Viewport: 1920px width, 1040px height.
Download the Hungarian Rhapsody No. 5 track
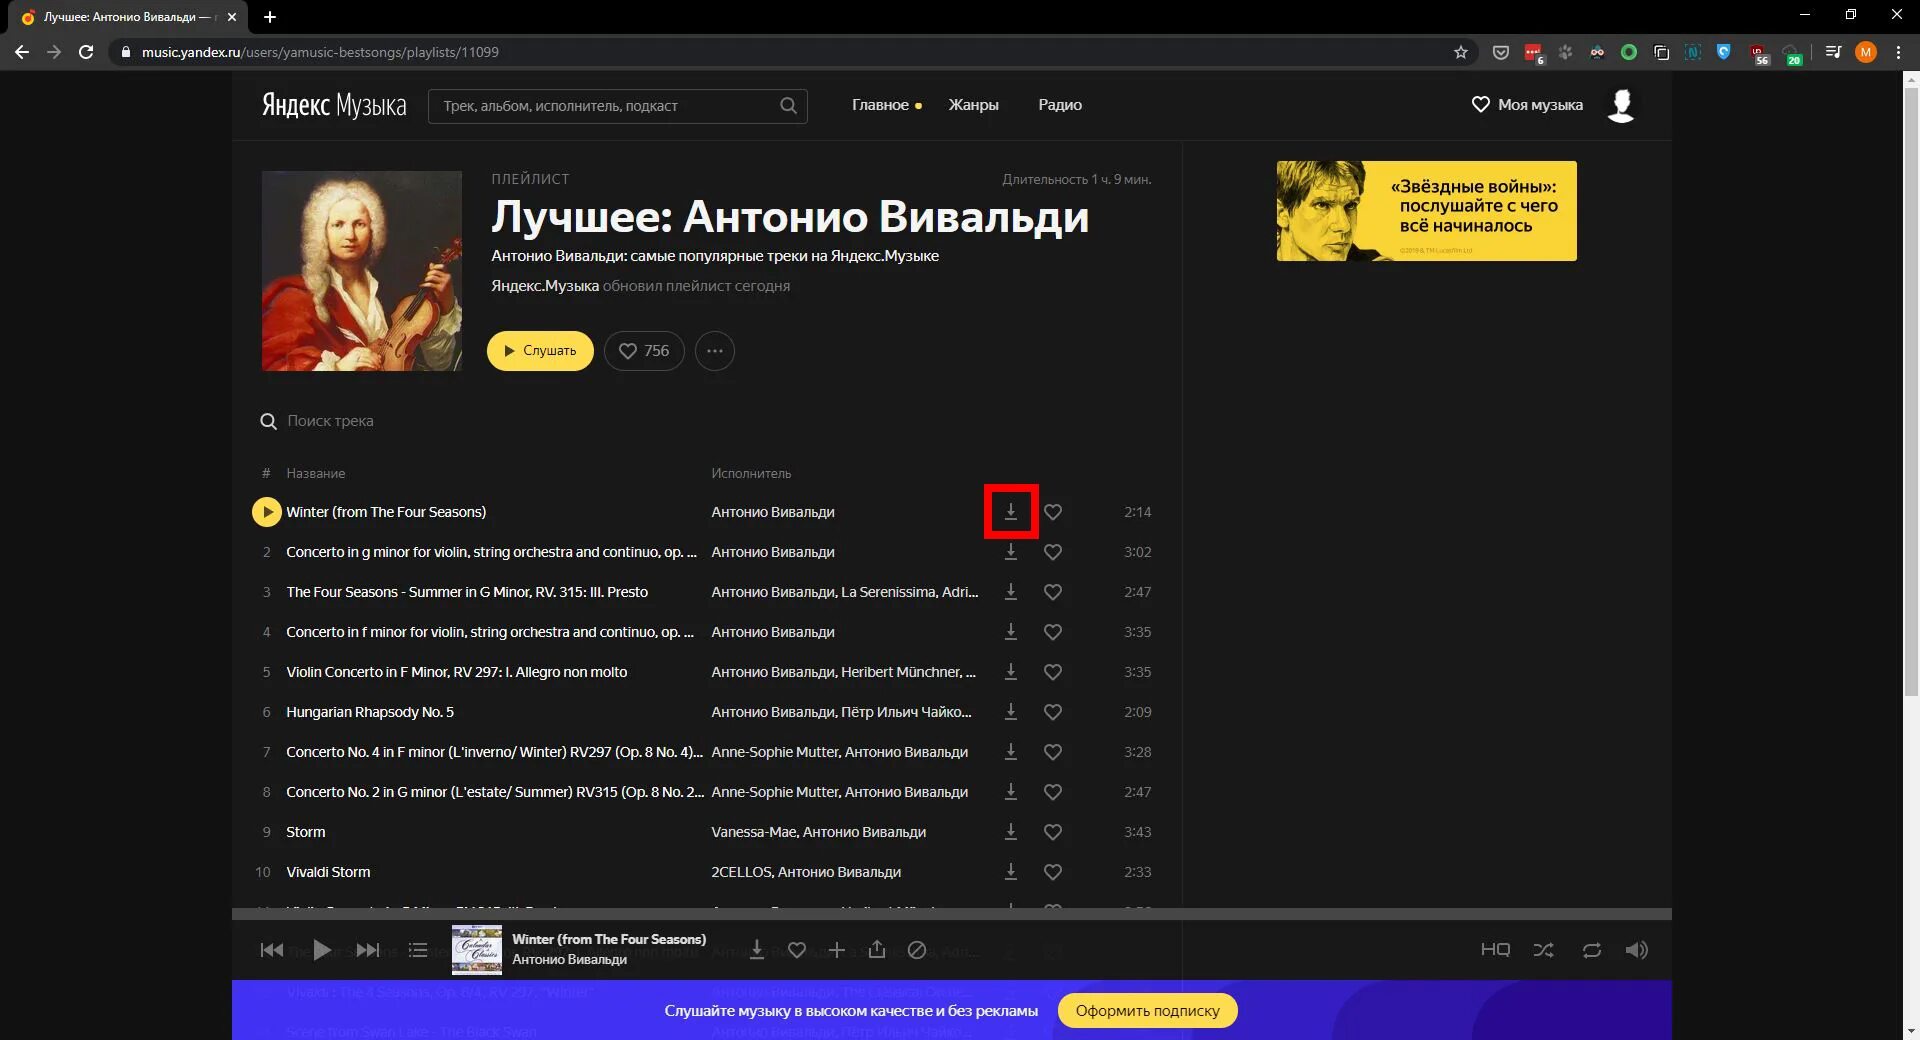point(1011,712)
